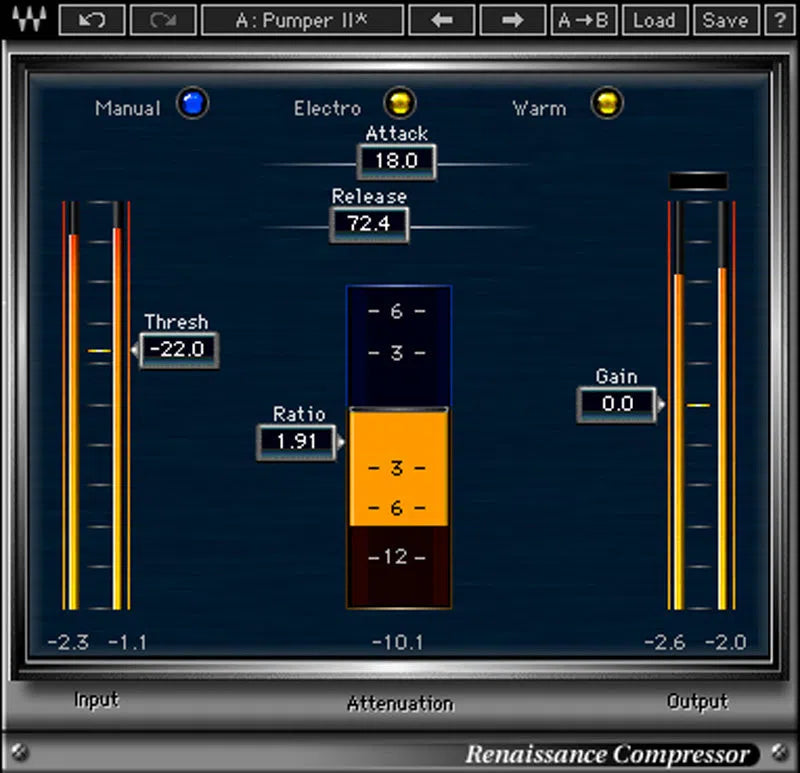Enable Electro release mode
The height and width of the screenshot is (773, 800).
(x=401, y=103)
